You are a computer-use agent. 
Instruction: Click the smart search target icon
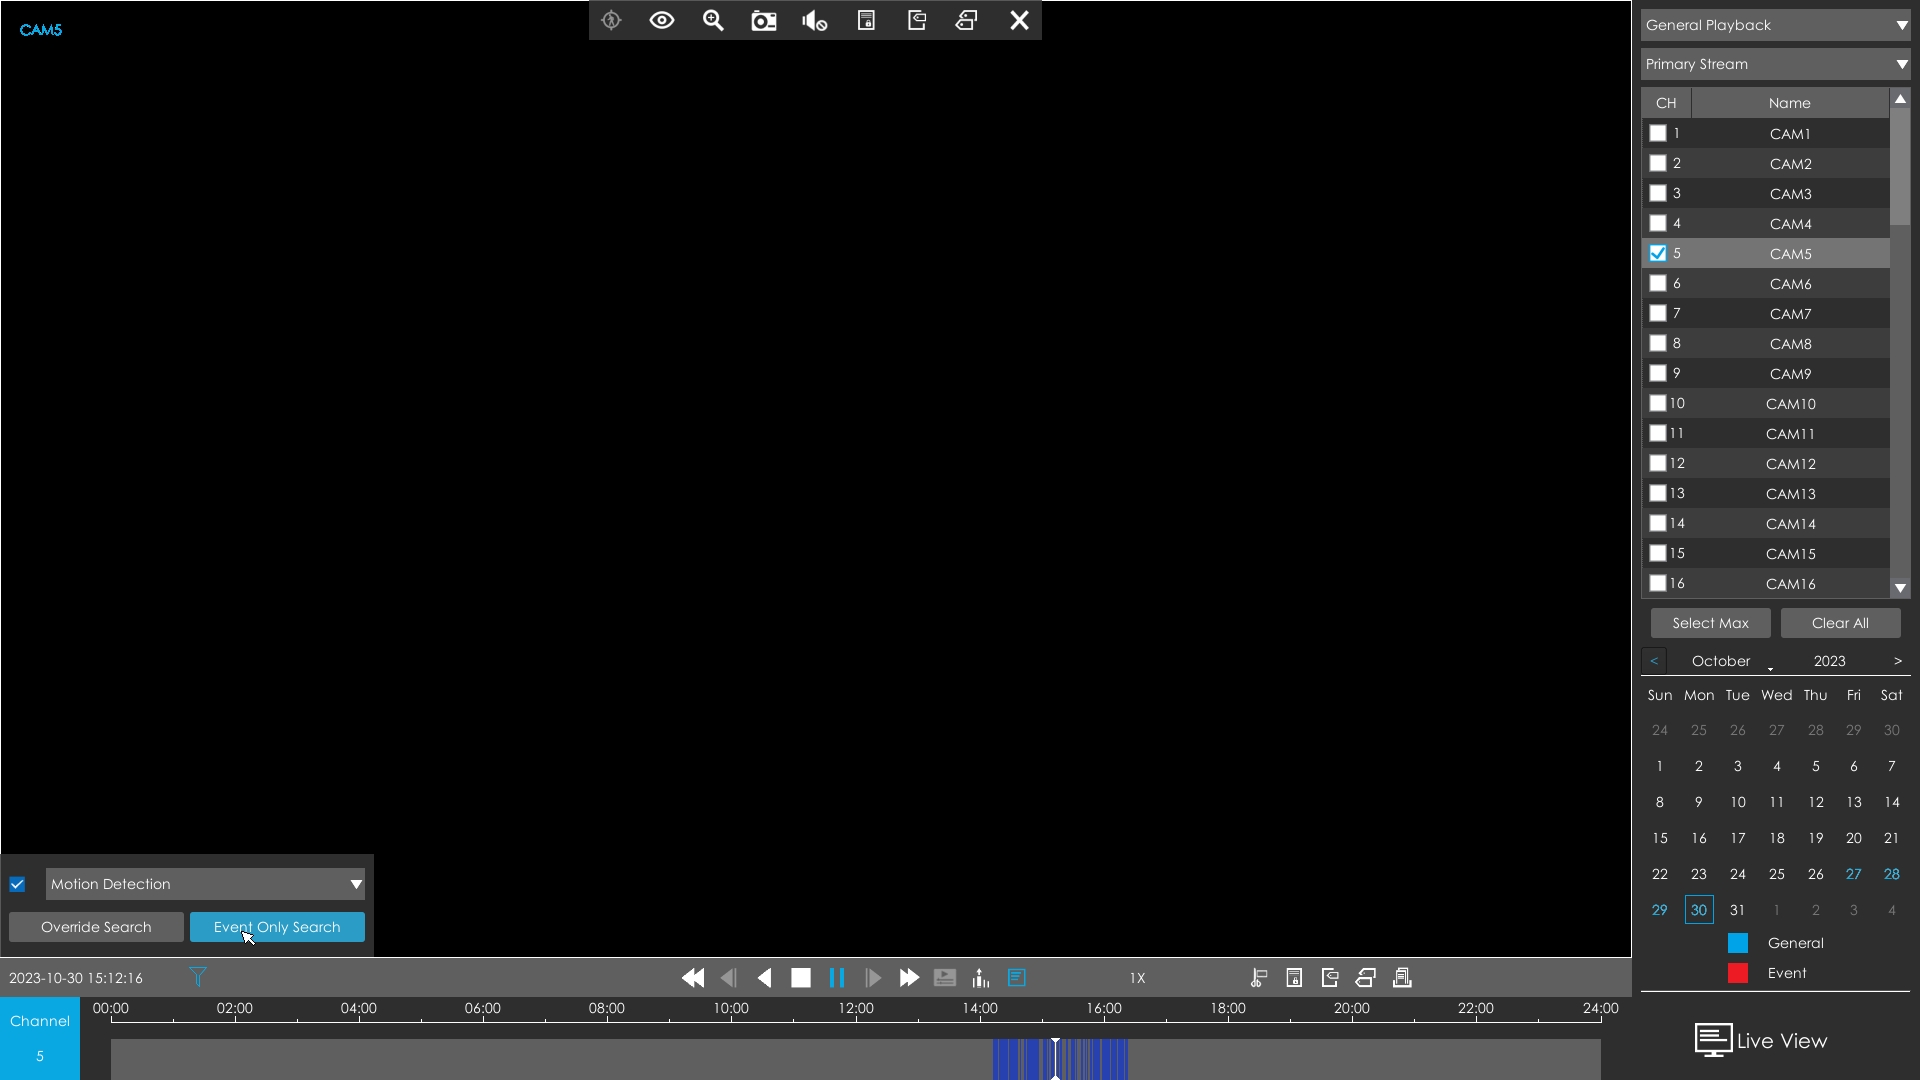611,20
